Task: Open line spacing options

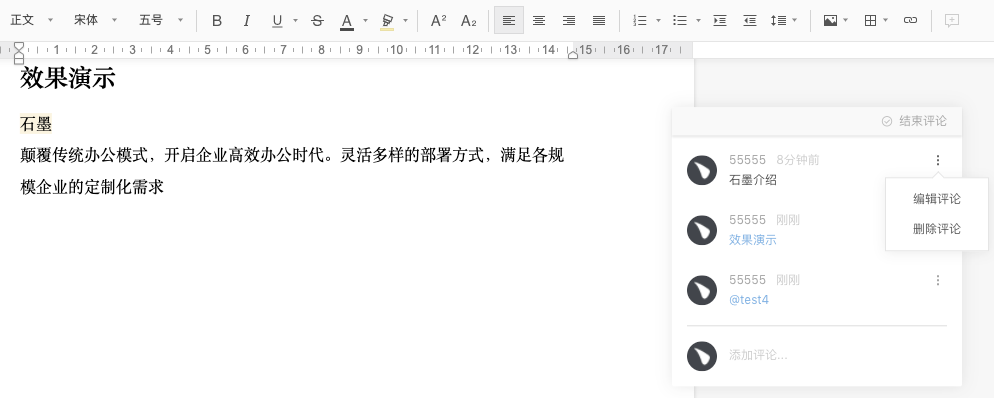Action: (x=778, y=20)
